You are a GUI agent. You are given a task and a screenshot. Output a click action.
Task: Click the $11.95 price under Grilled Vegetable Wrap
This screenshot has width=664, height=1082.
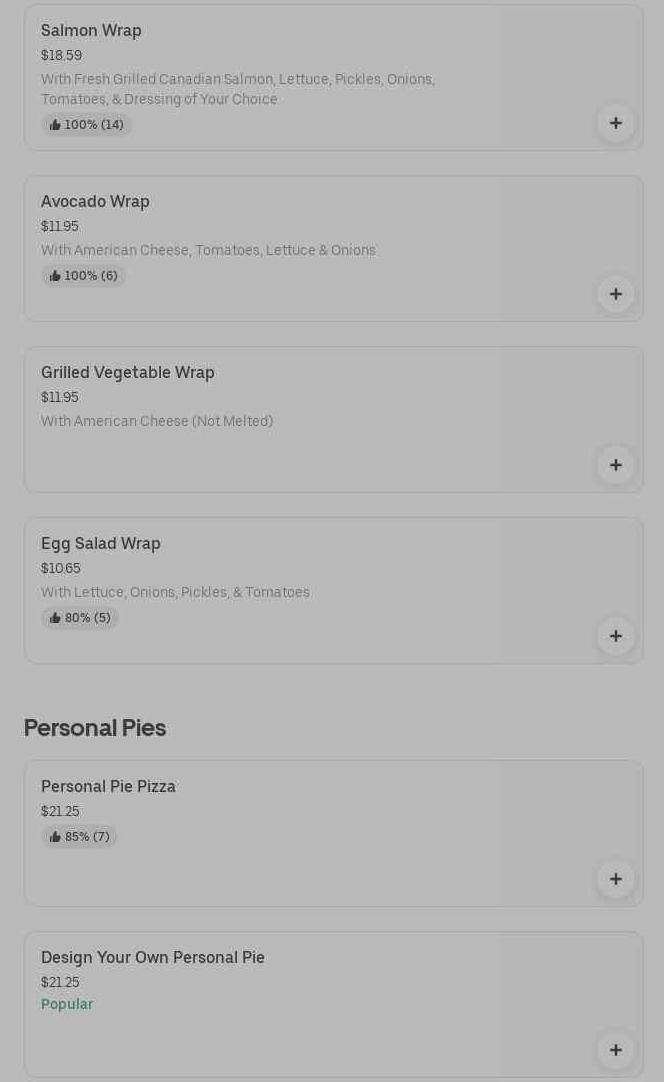pyautogui.click(x=60, y=397)
